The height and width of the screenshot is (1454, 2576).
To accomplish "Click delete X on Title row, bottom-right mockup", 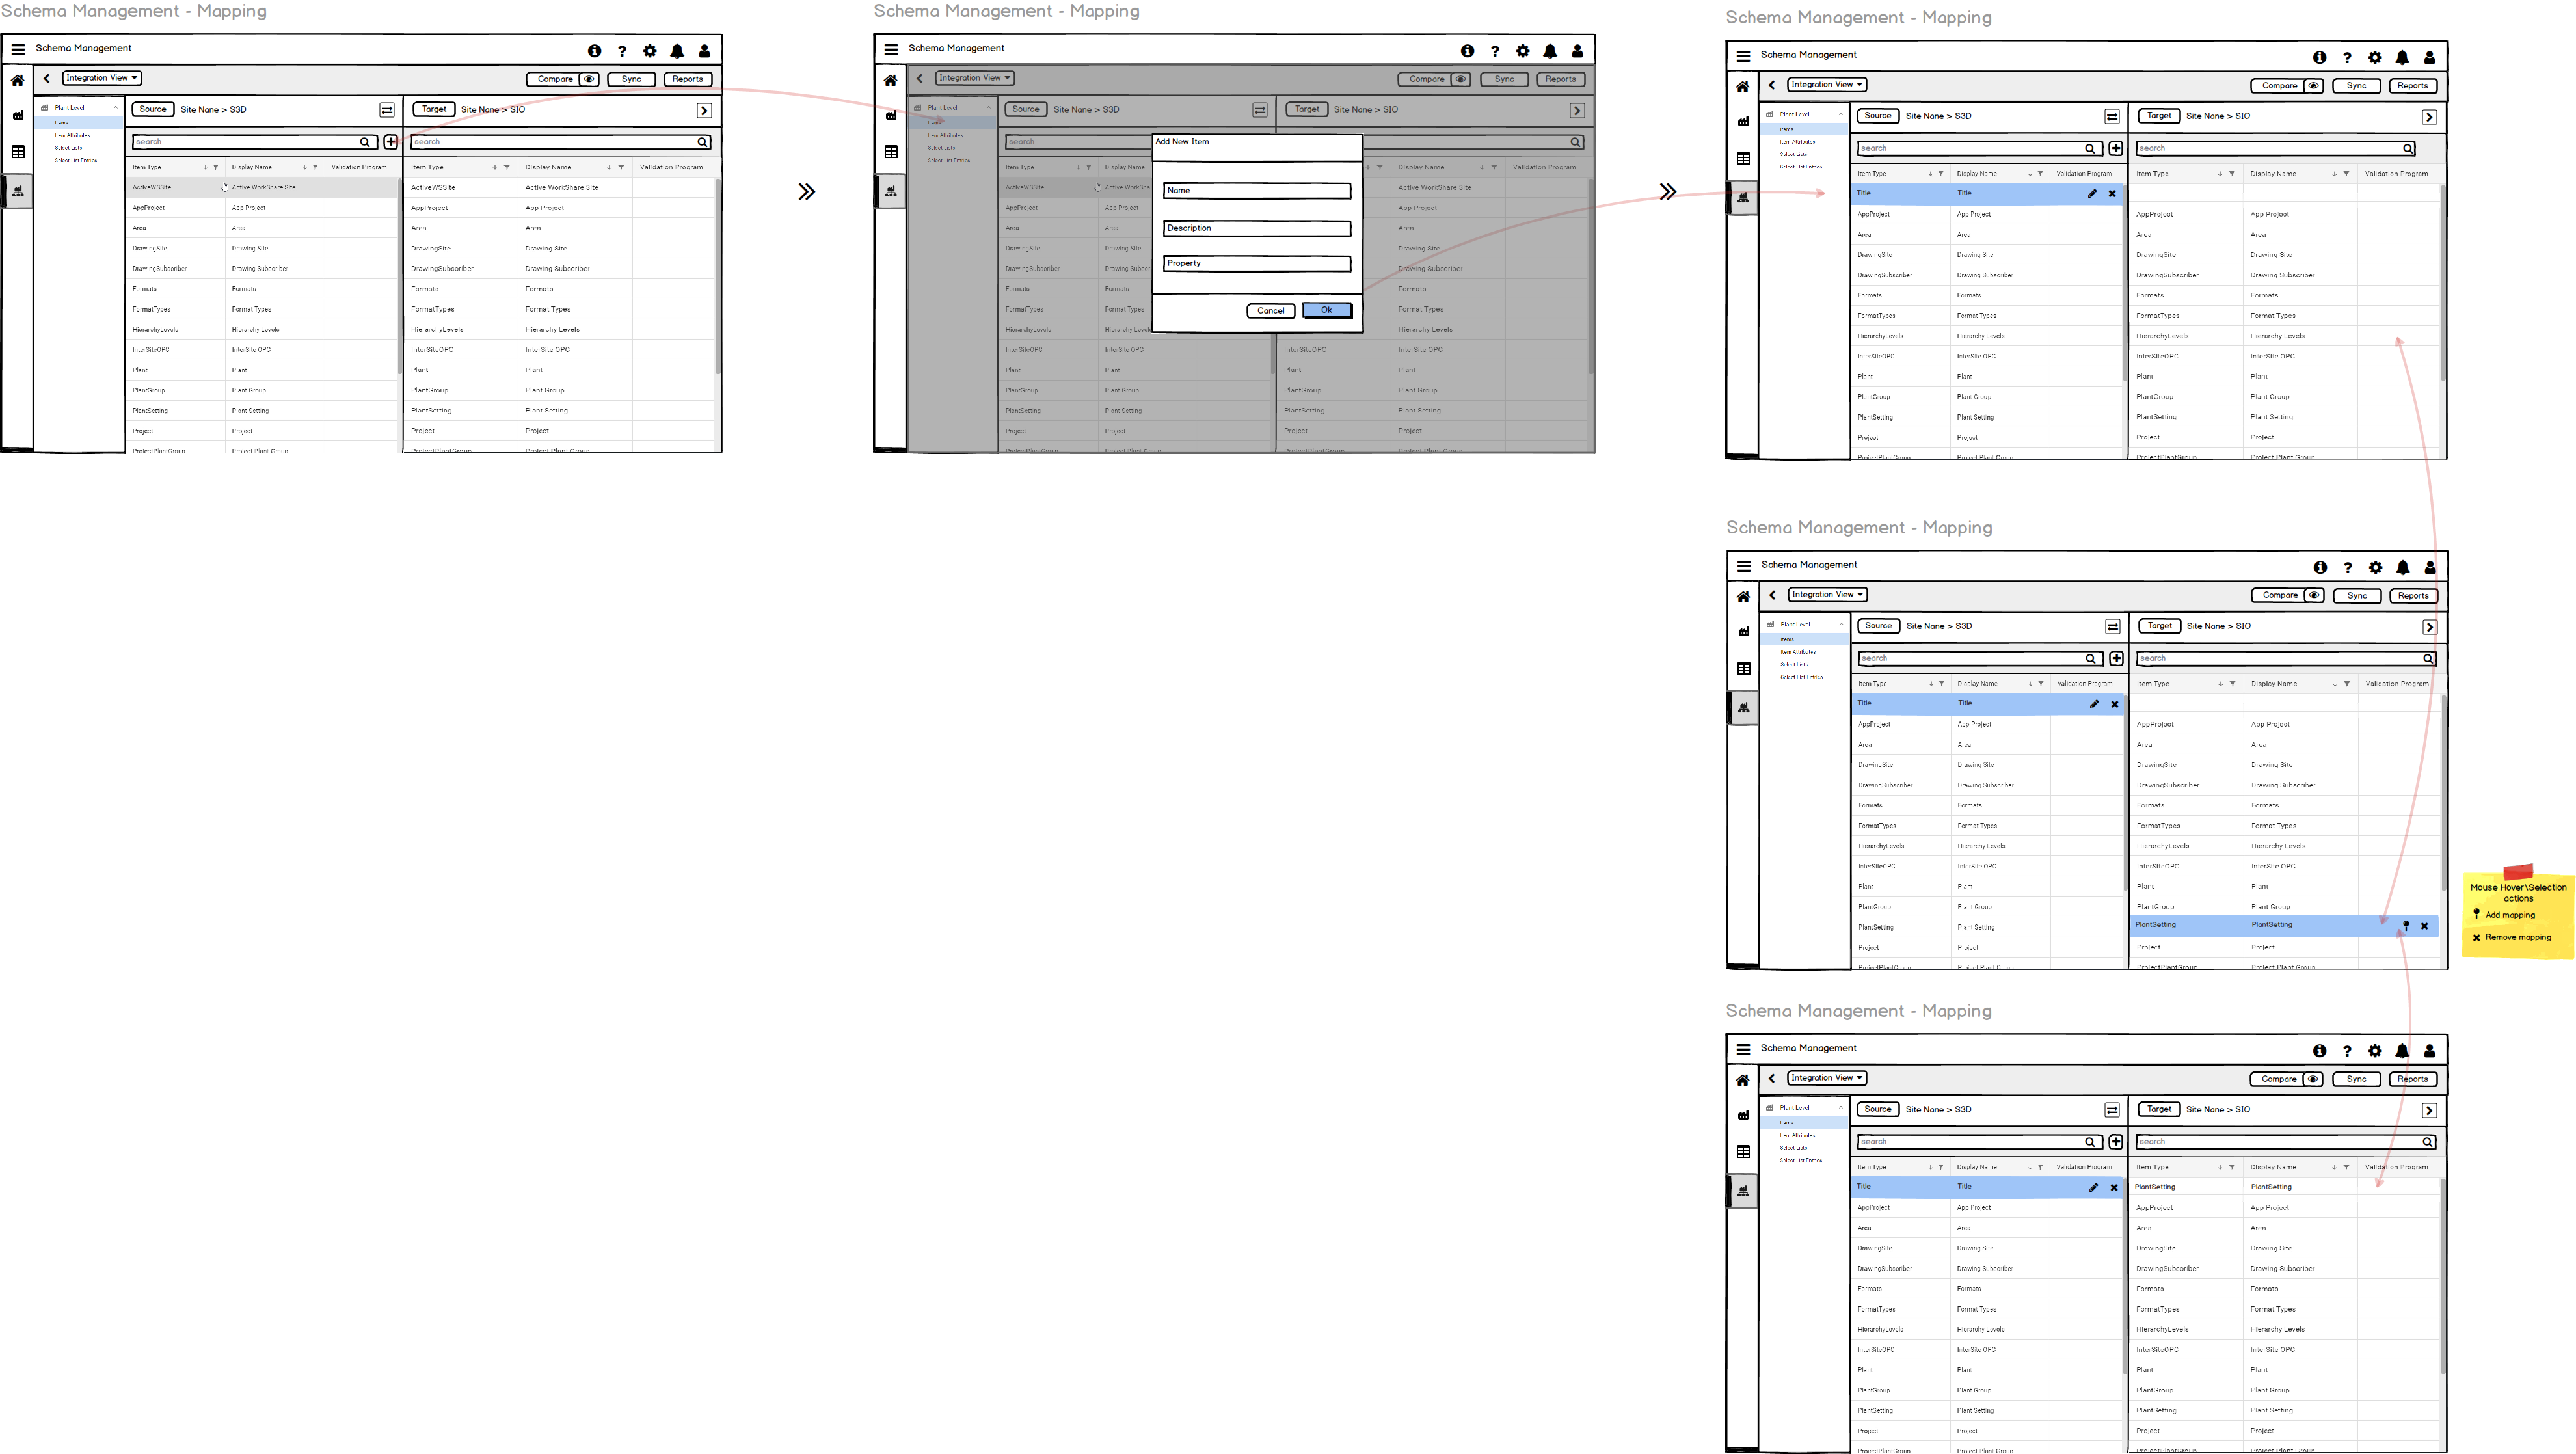I will click(x=2114, y=1188).
